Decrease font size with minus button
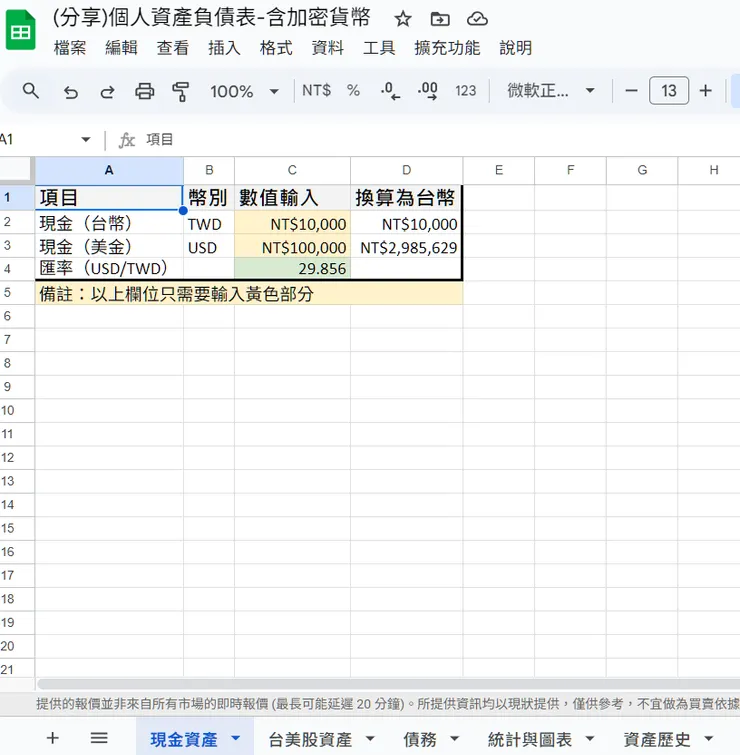This screenshot has height=755, width=740. (631, 91)
